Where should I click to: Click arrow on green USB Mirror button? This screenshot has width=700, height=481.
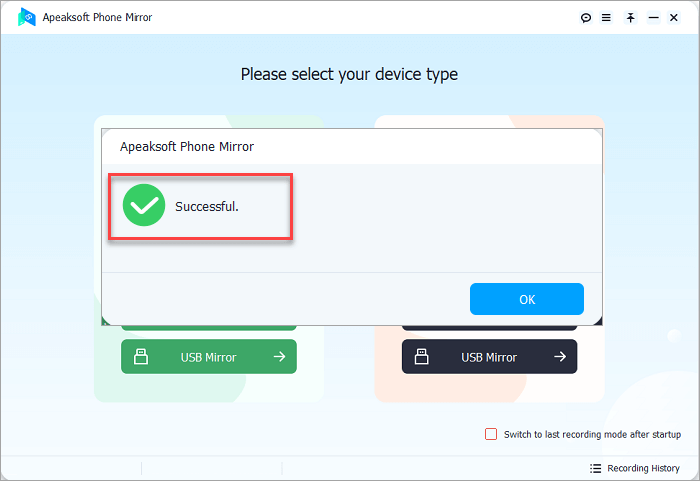279,356
